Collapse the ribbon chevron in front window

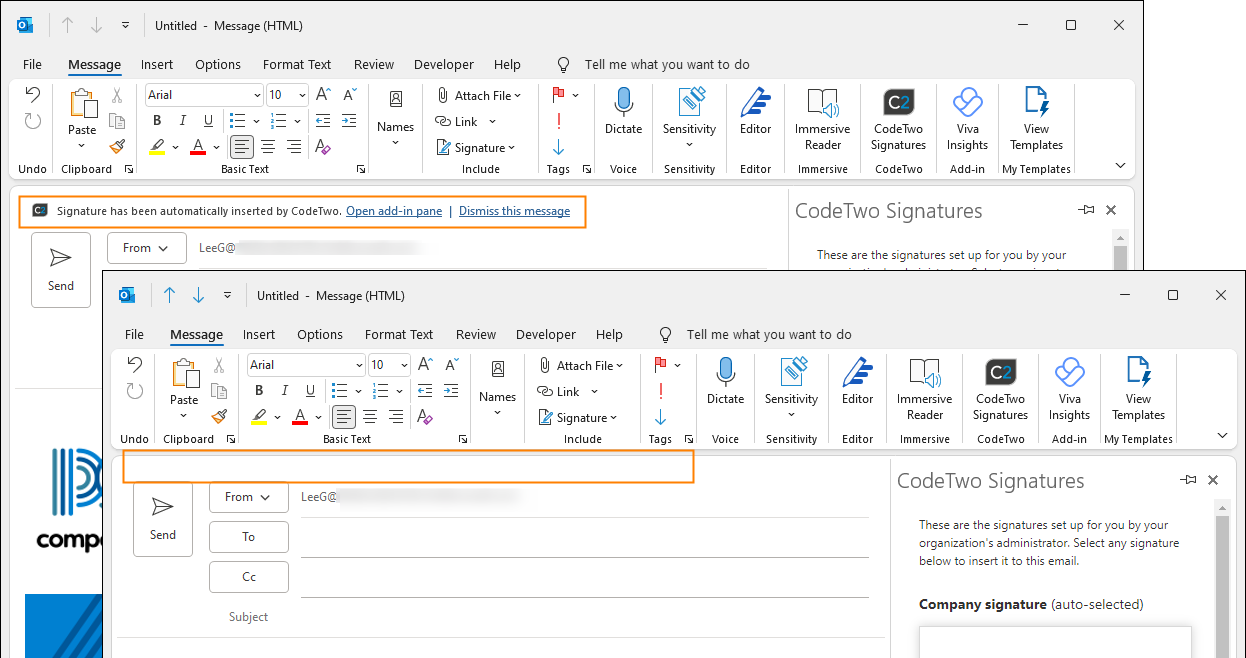coord(1222,435)
